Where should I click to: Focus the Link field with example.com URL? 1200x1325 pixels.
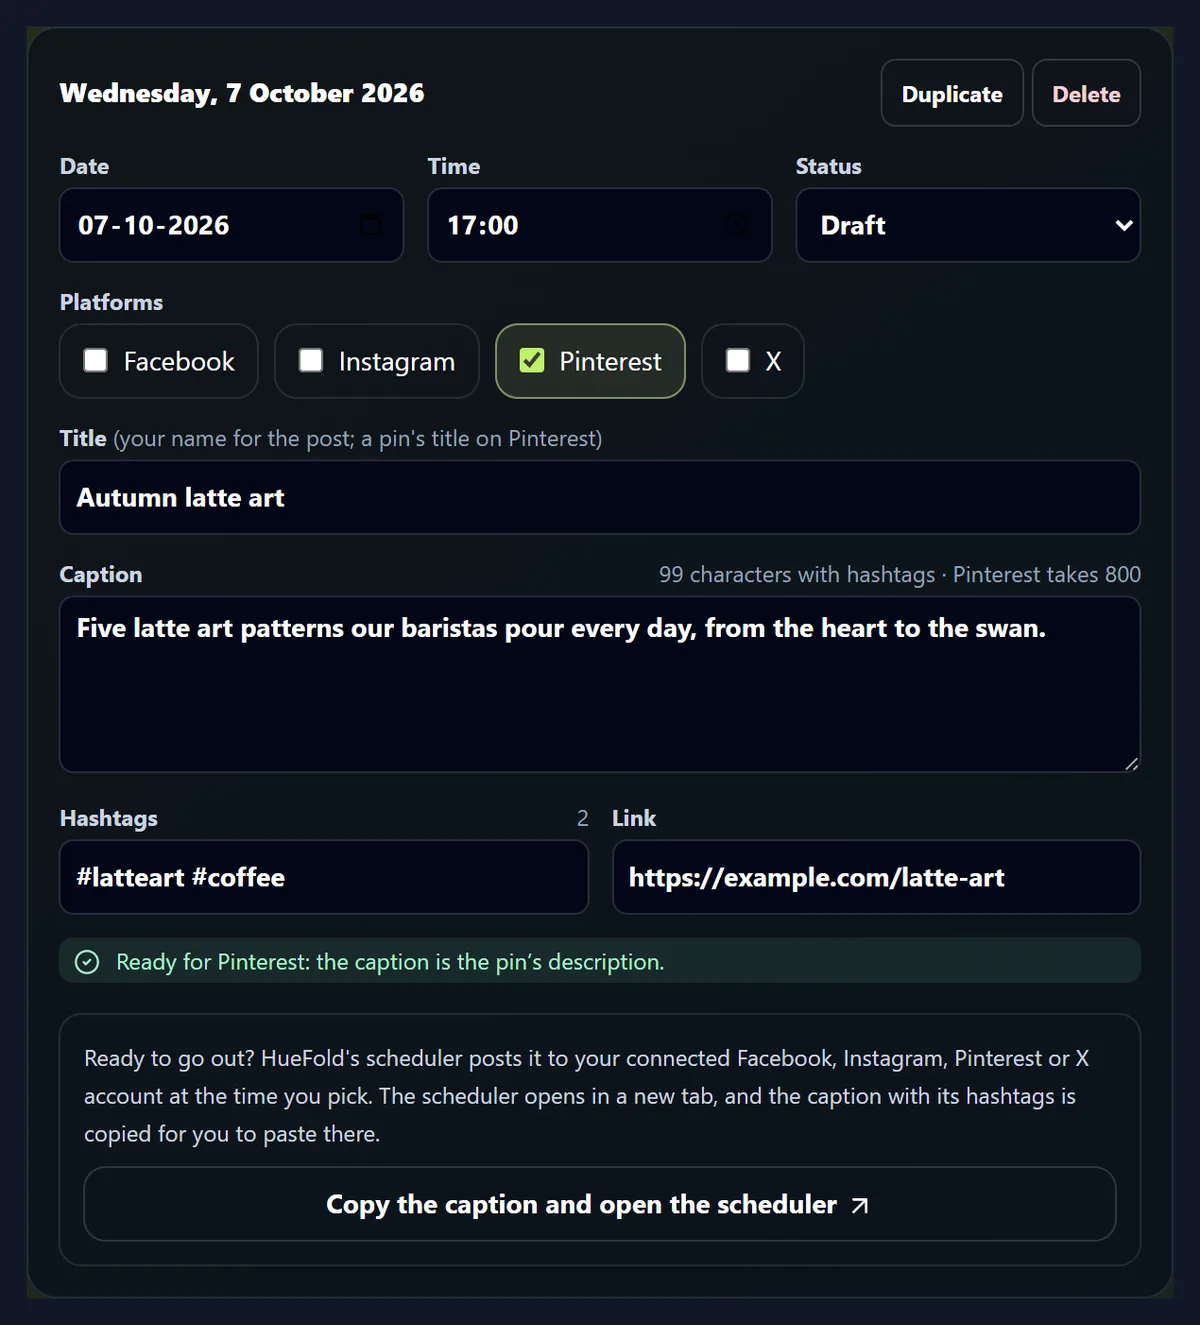coord(876,877)
